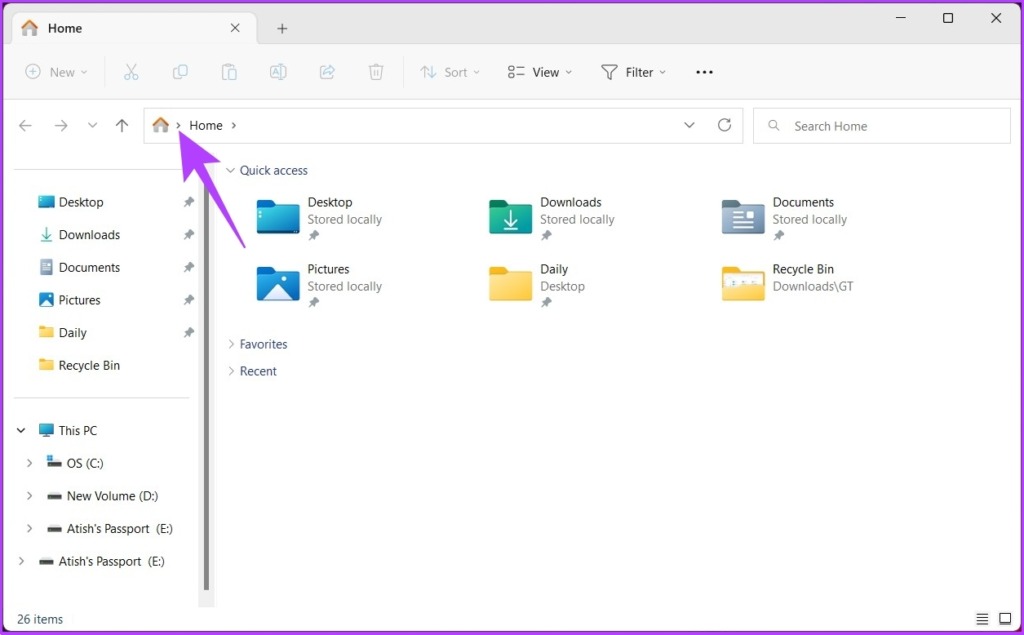The width and height of the screenshot is (1024, 635).
Task: Click Home breadcrumb in address bar
Action: 206,125
